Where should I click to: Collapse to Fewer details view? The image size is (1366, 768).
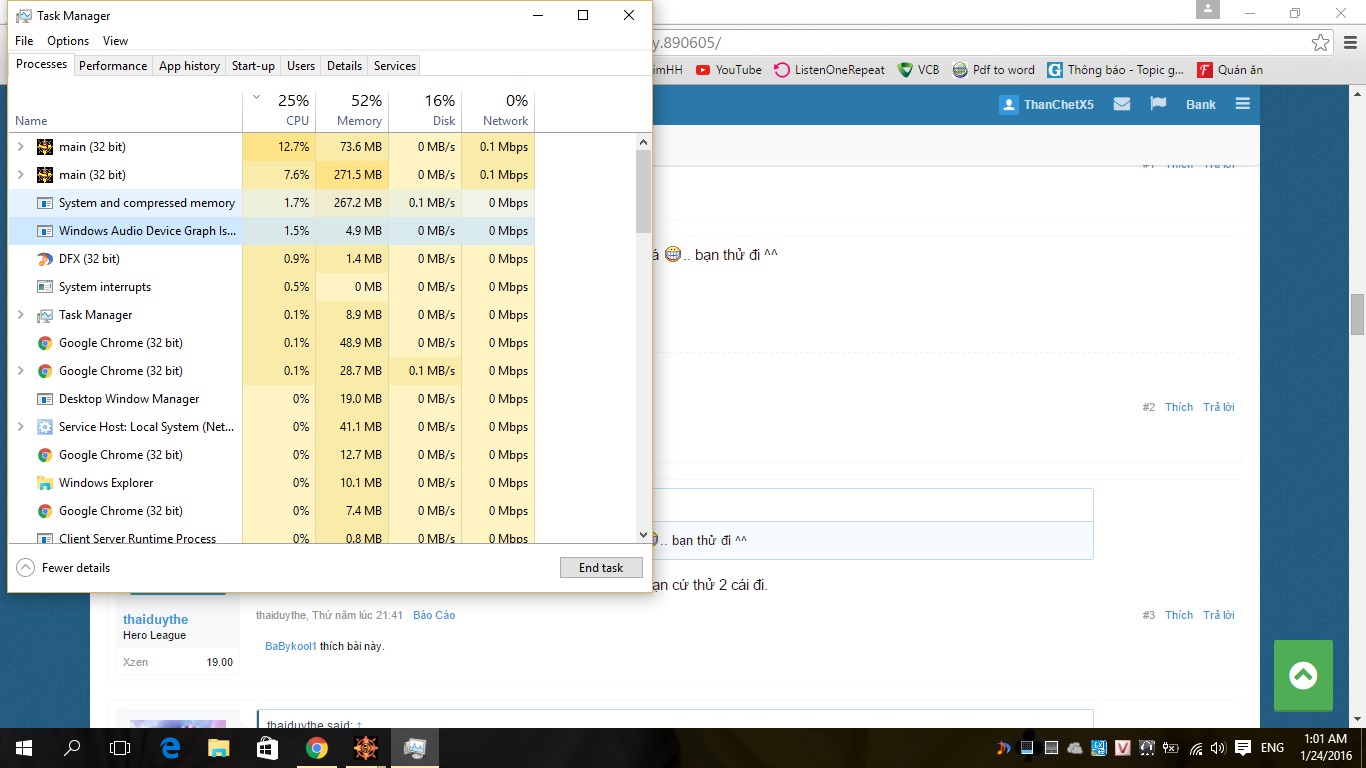point(64,568)
